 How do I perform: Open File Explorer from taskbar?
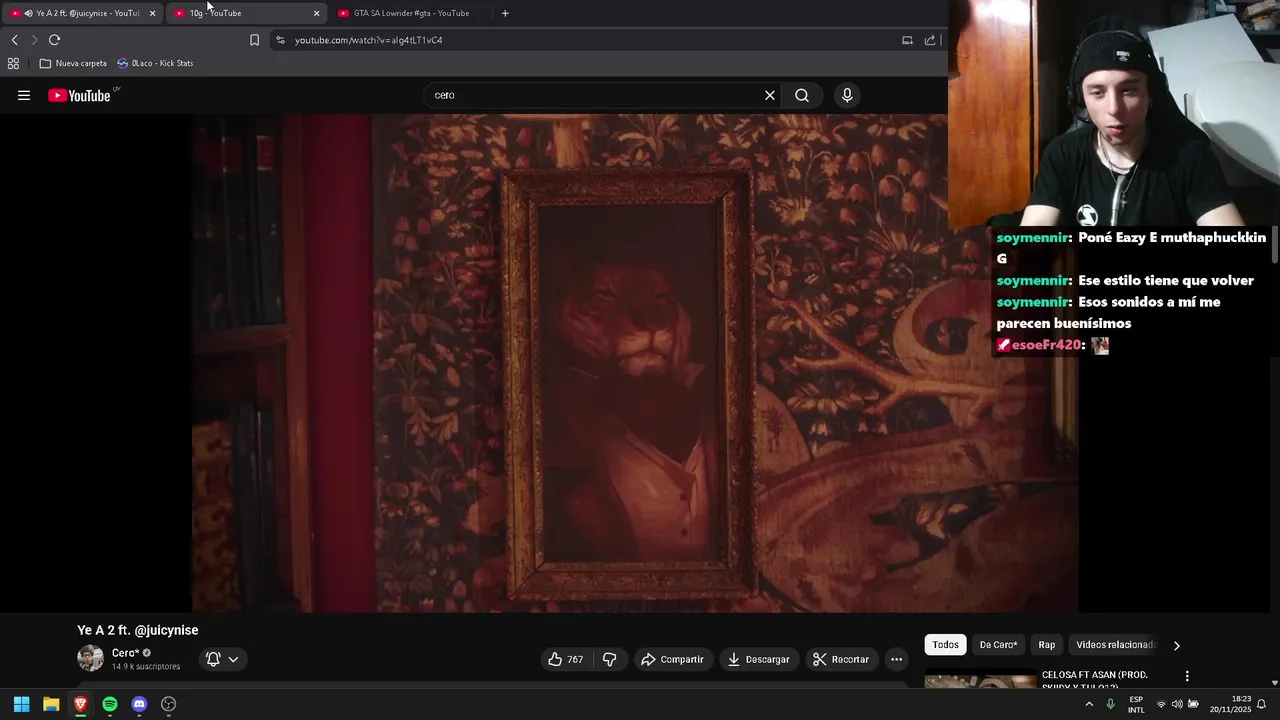tap(51, 704)
